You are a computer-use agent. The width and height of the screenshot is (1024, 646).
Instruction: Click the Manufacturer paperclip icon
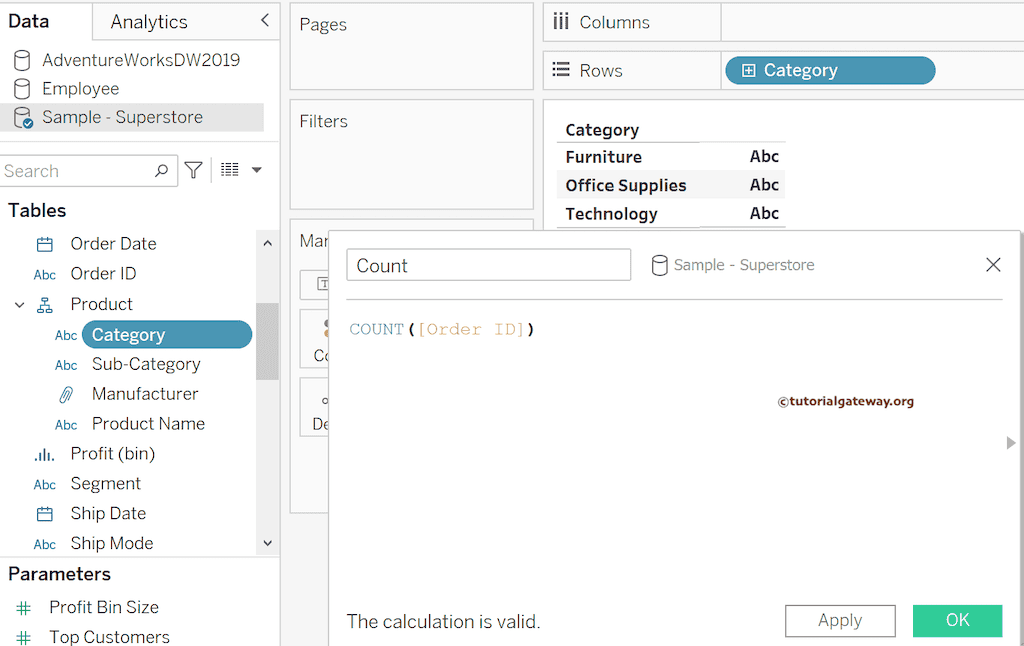point(66,394)
